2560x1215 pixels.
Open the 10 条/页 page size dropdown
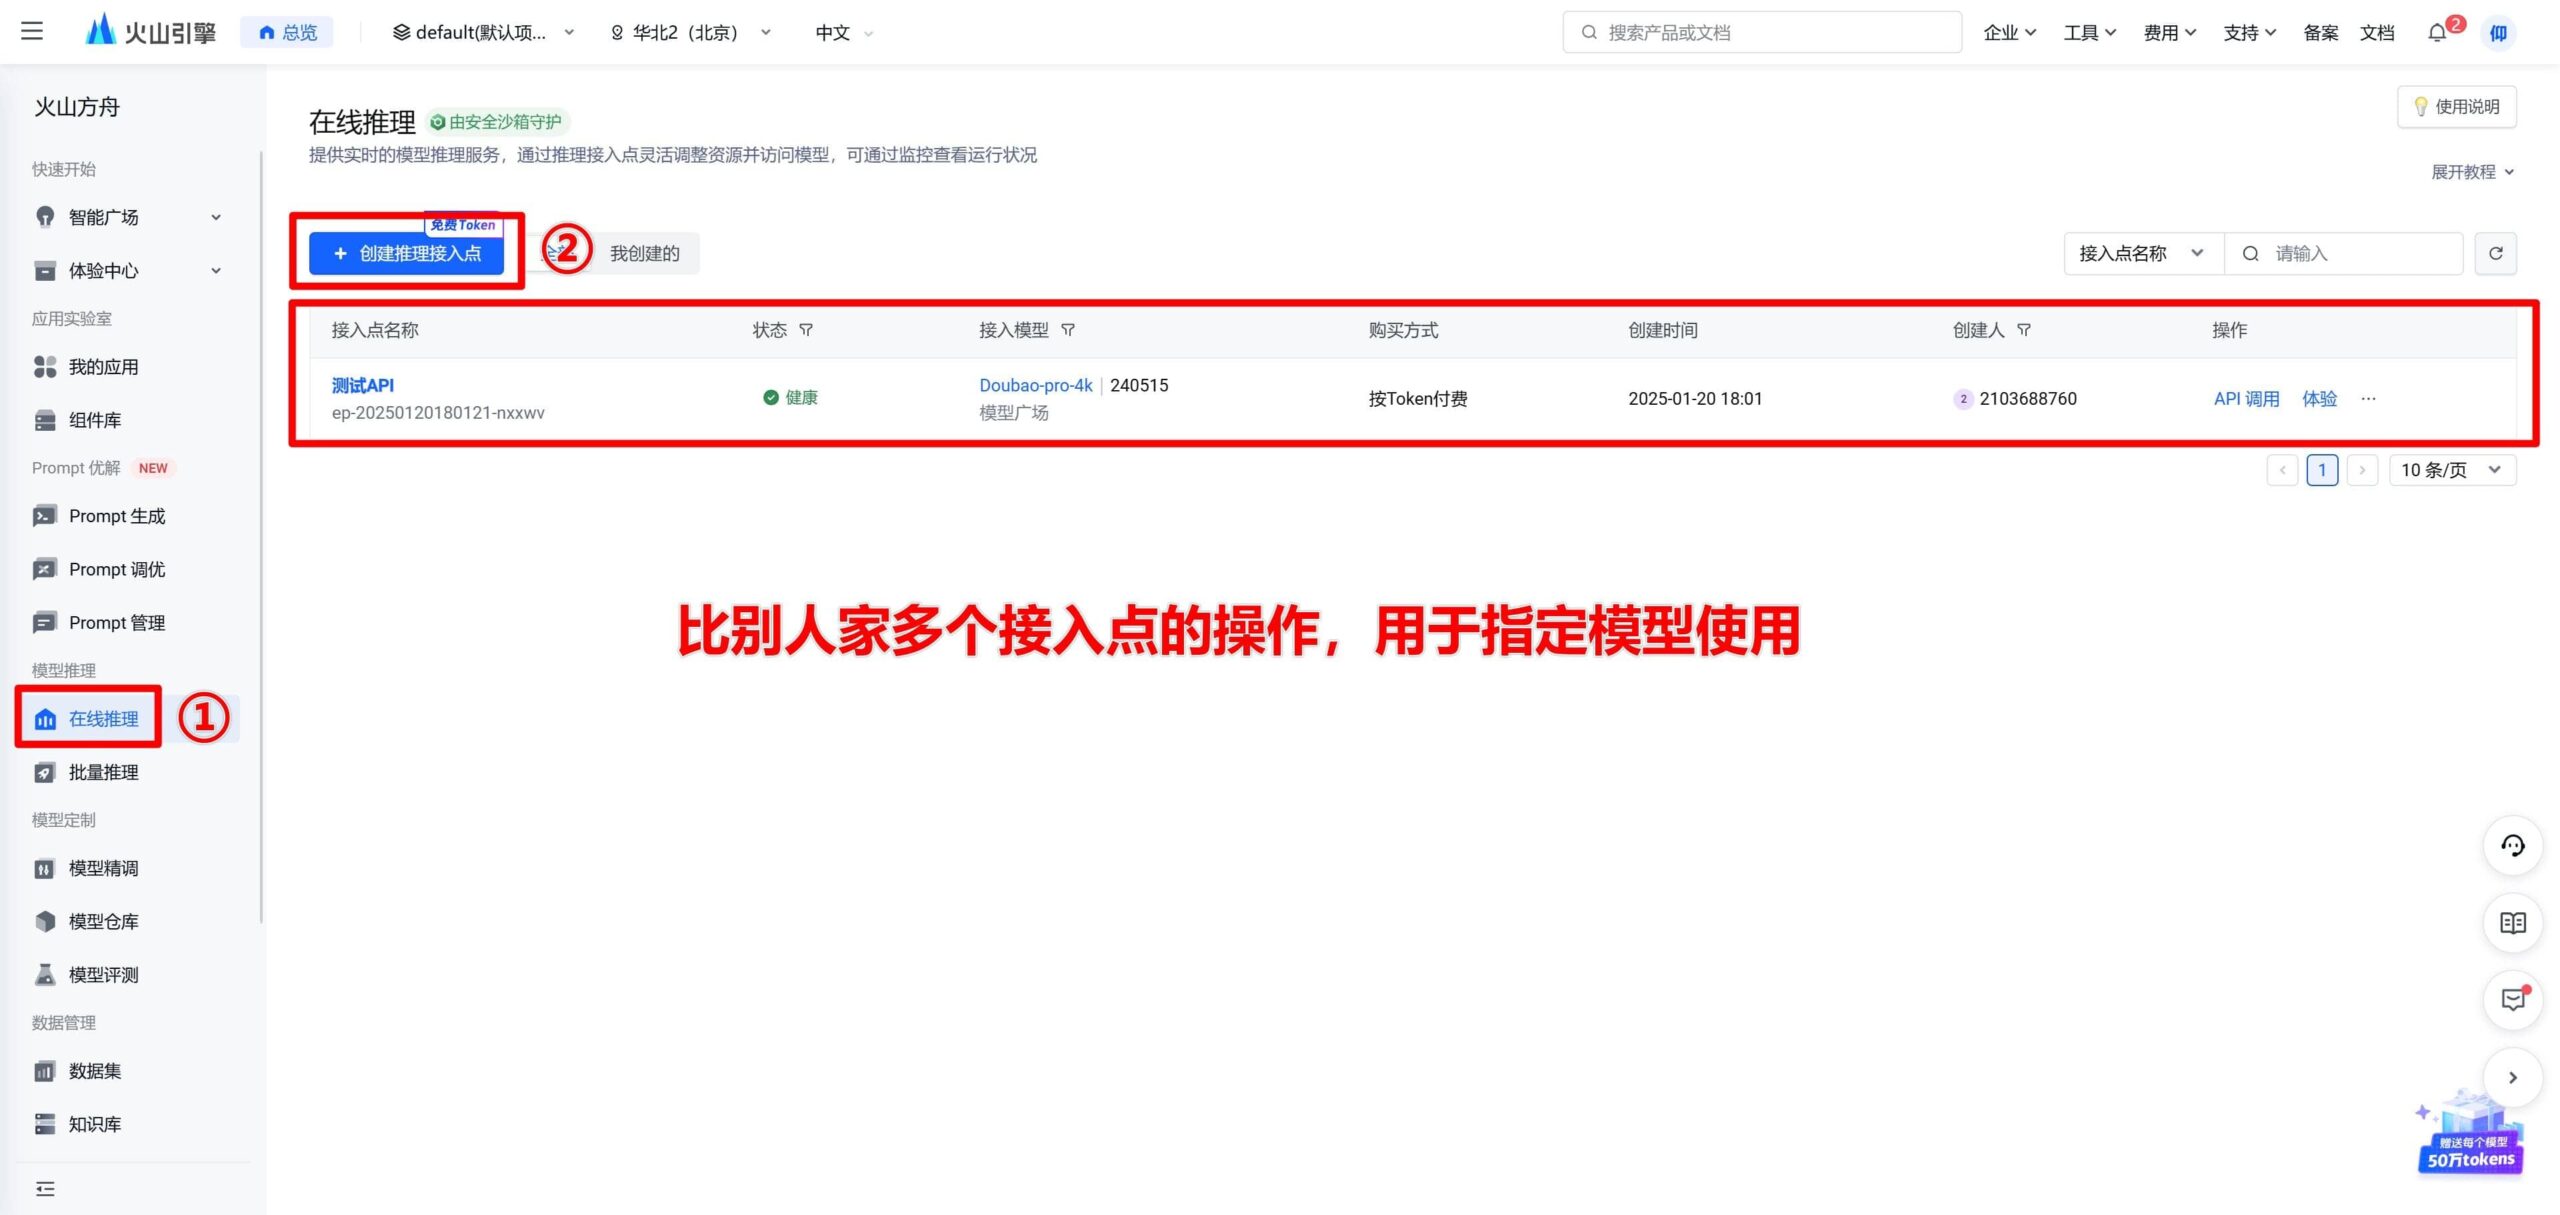point(2452,470)
